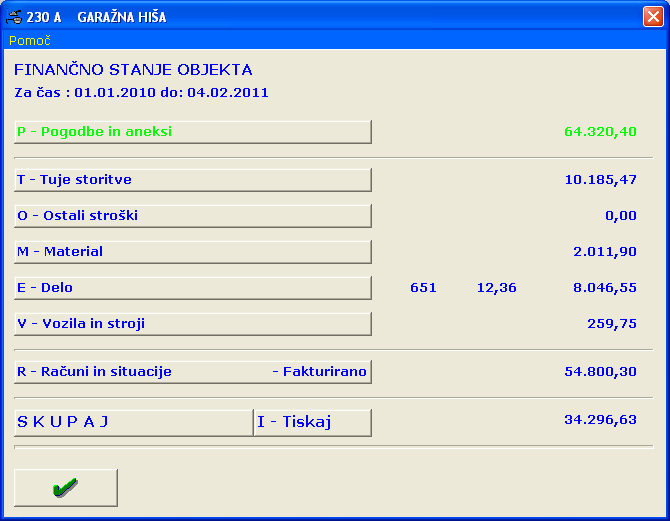670x521 pixels.
Task: Open E - Delo labor breakdown
Action: click(x=193, y=288)
